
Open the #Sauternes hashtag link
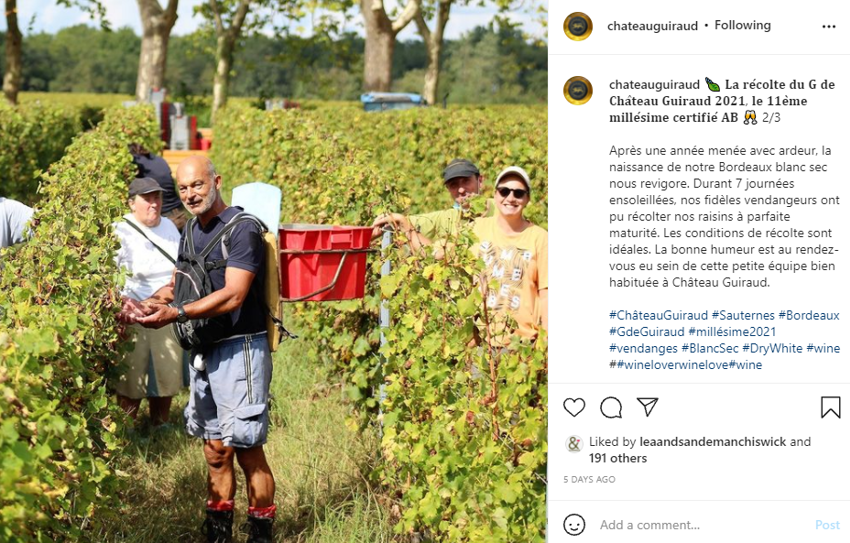click(743, 315)
